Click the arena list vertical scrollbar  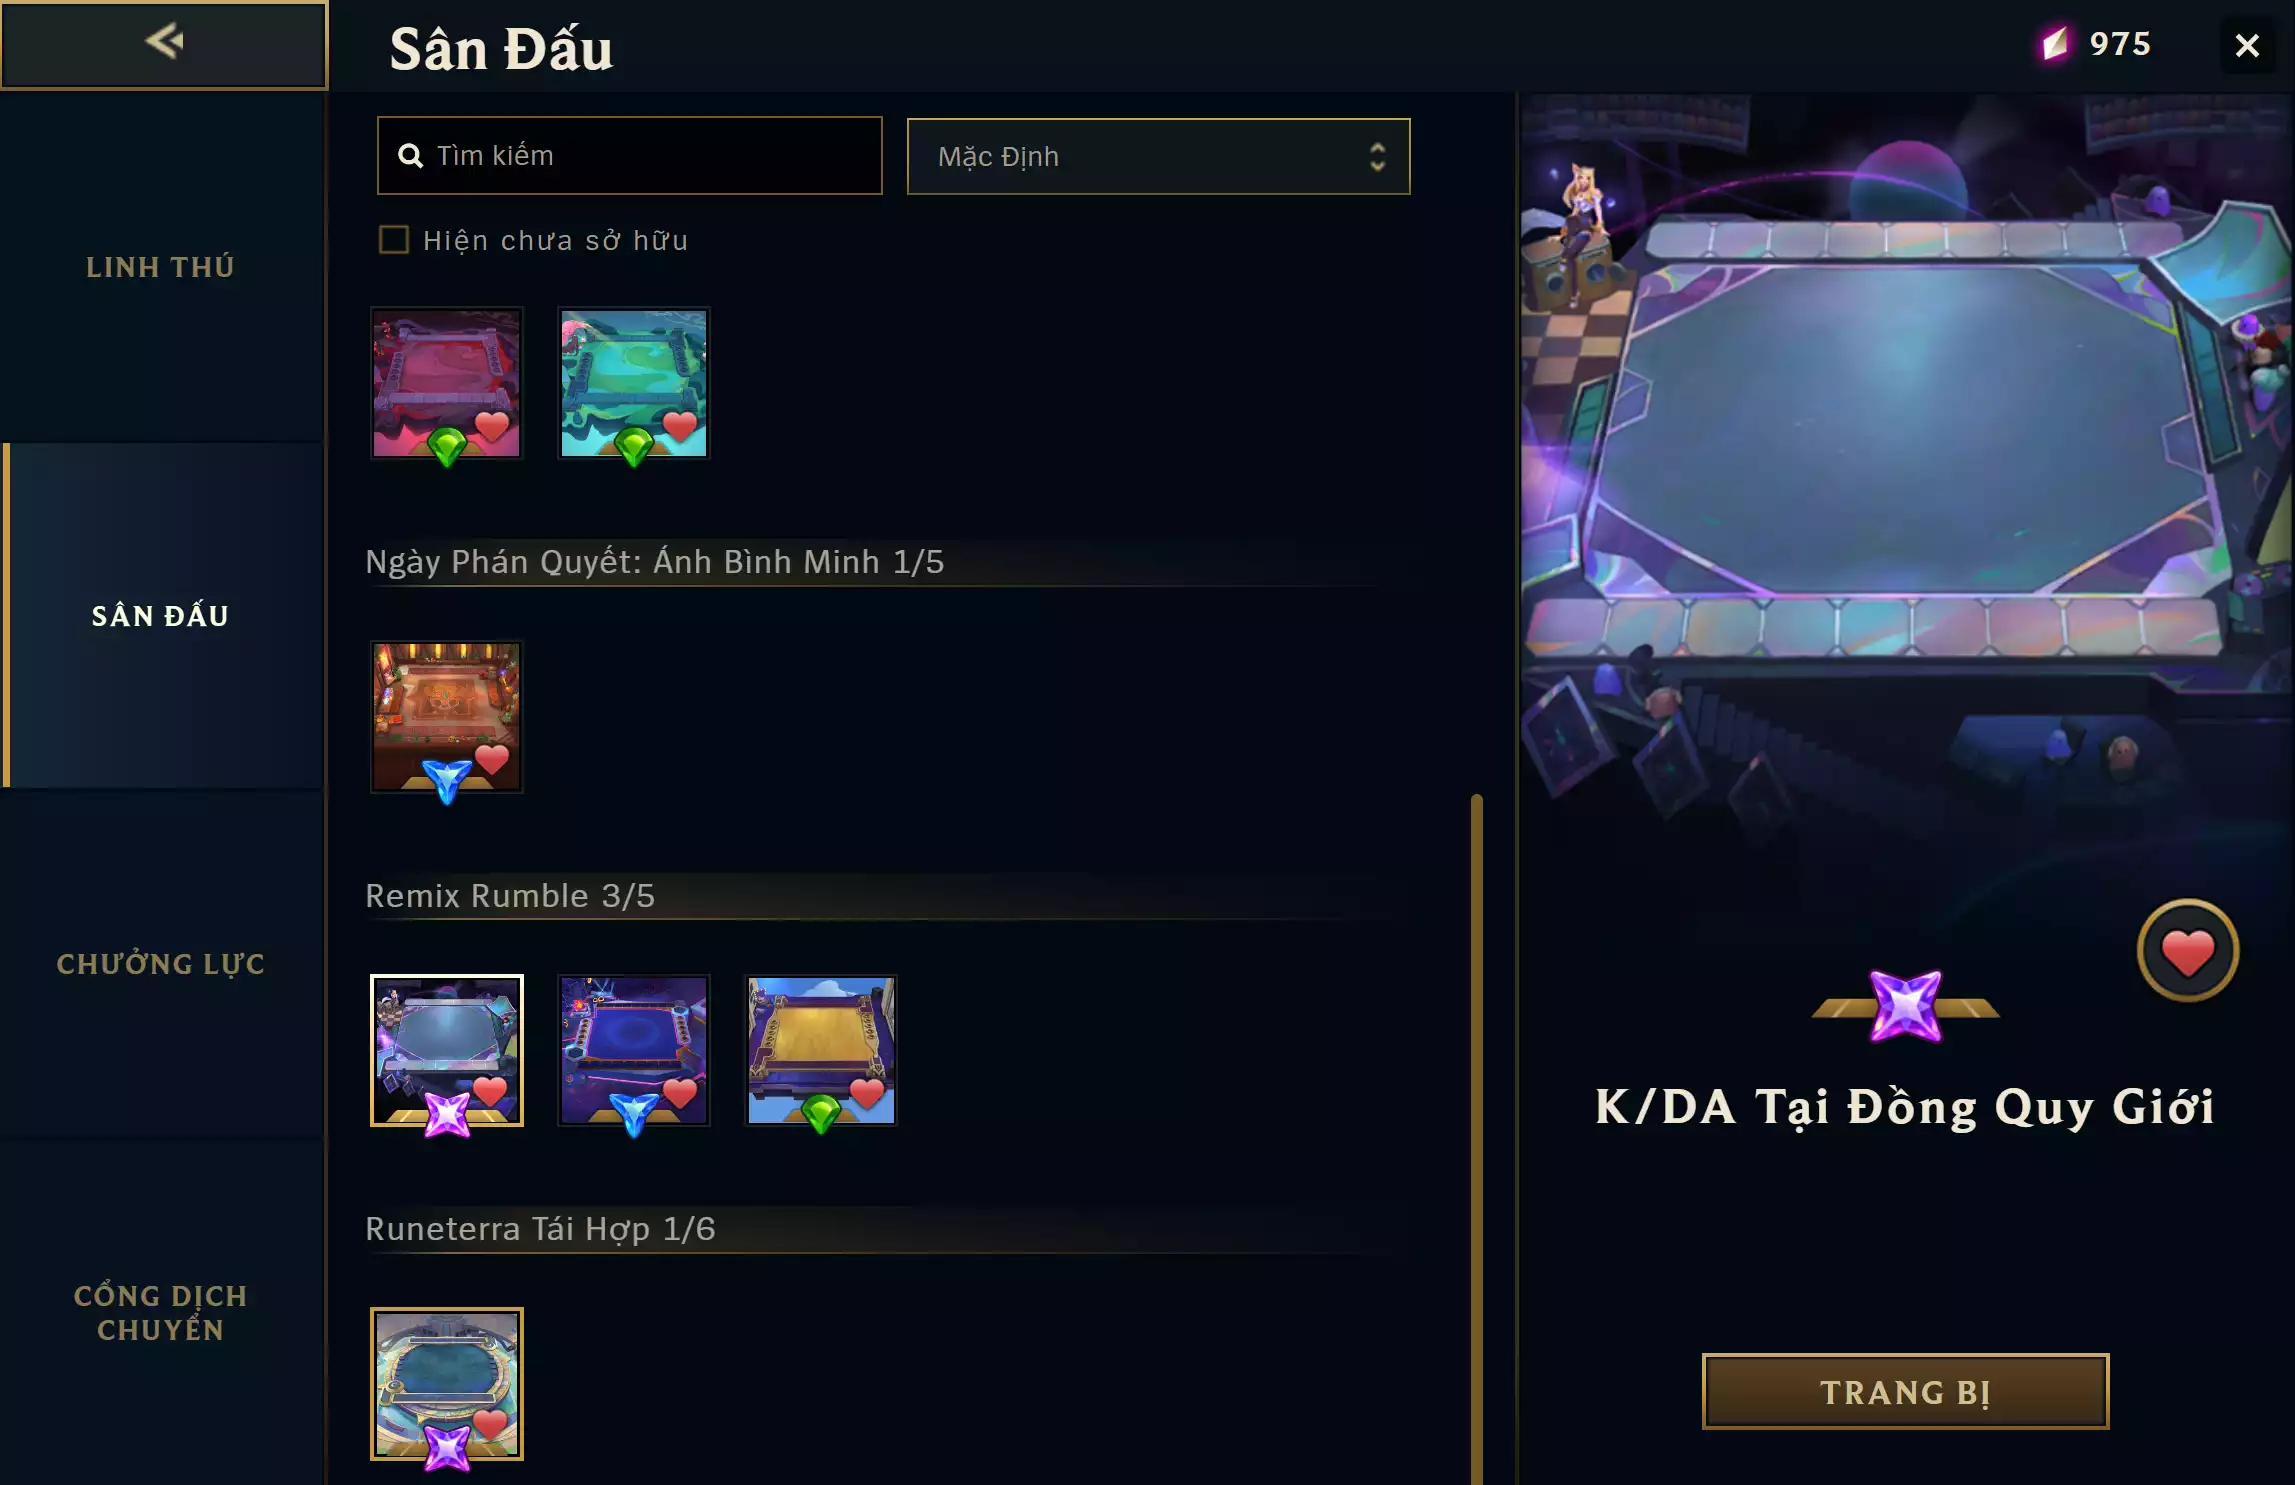pos(1476,1139)
